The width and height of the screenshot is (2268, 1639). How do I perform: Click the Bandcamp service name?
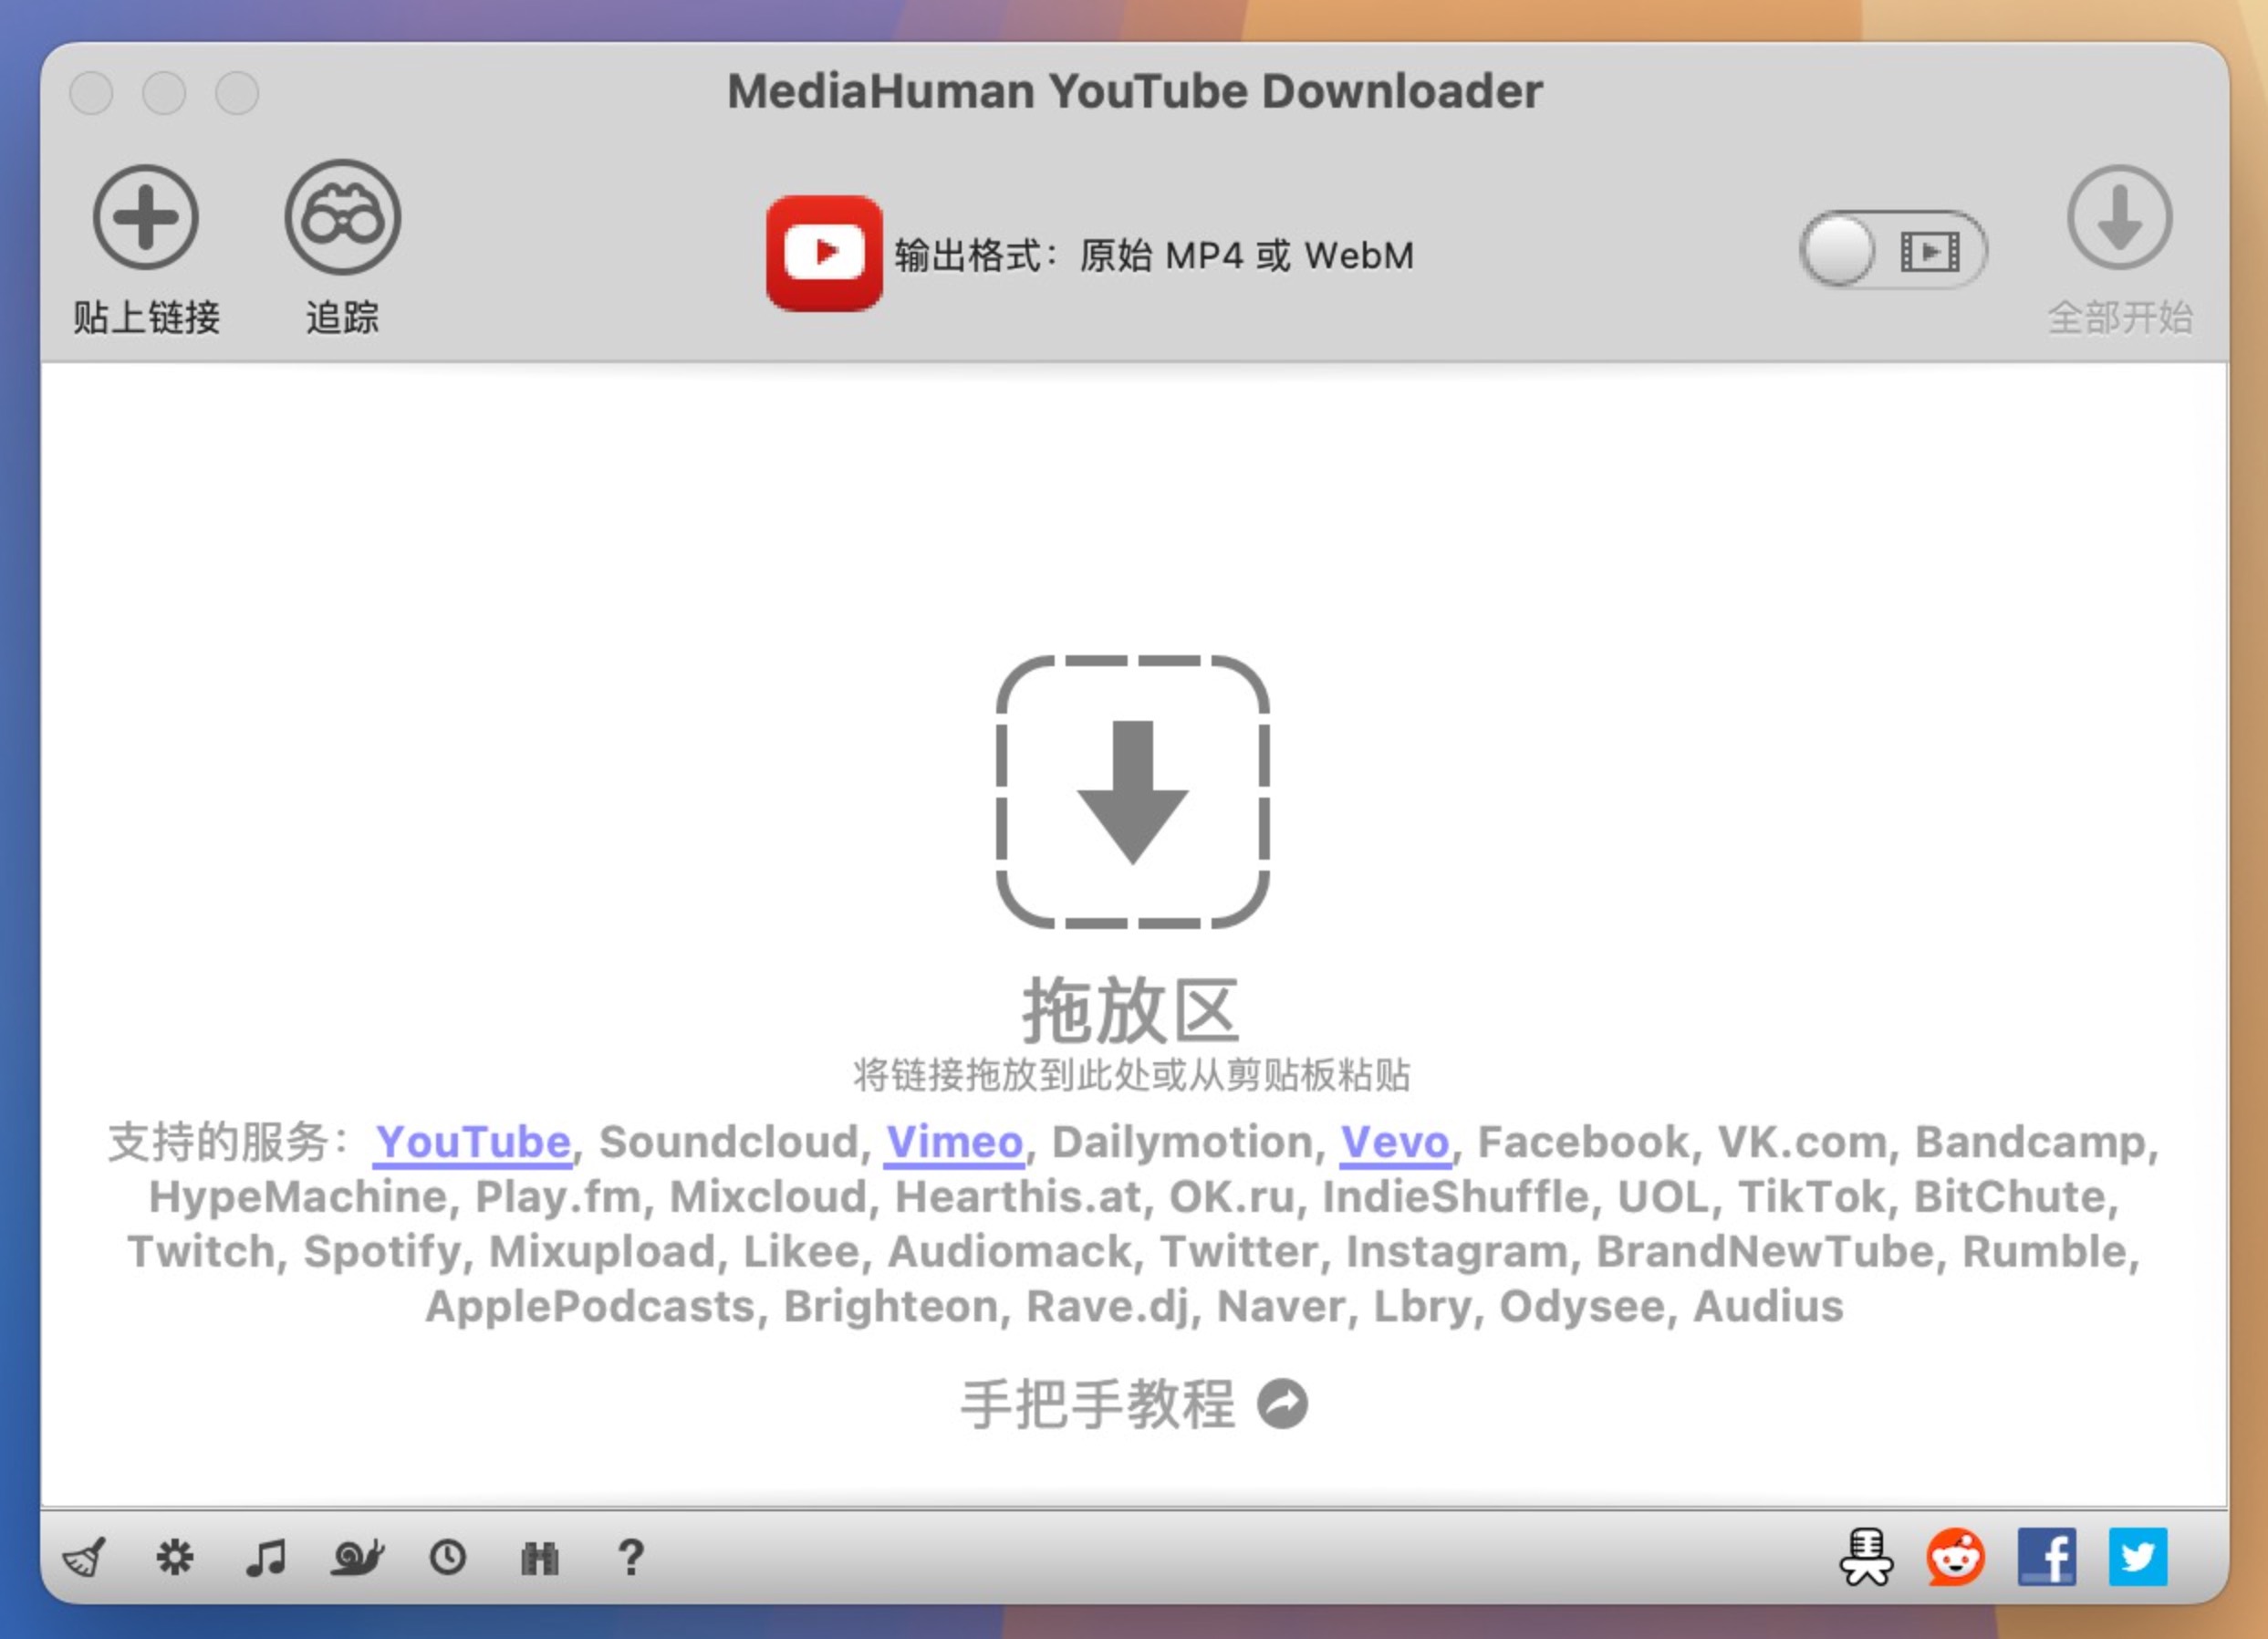tap(2030, 1141)
